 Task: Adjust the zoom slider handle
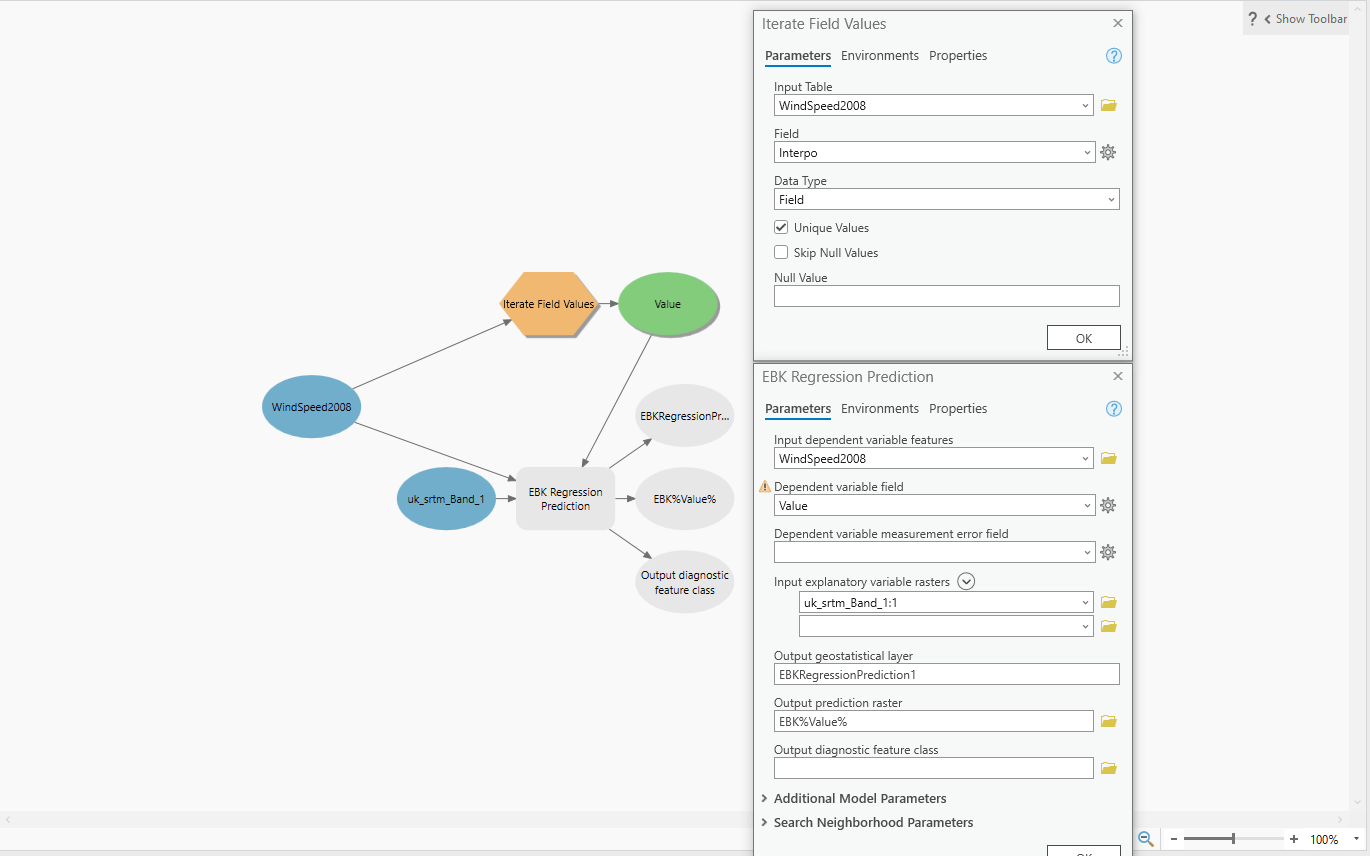tap(1234, 839)
